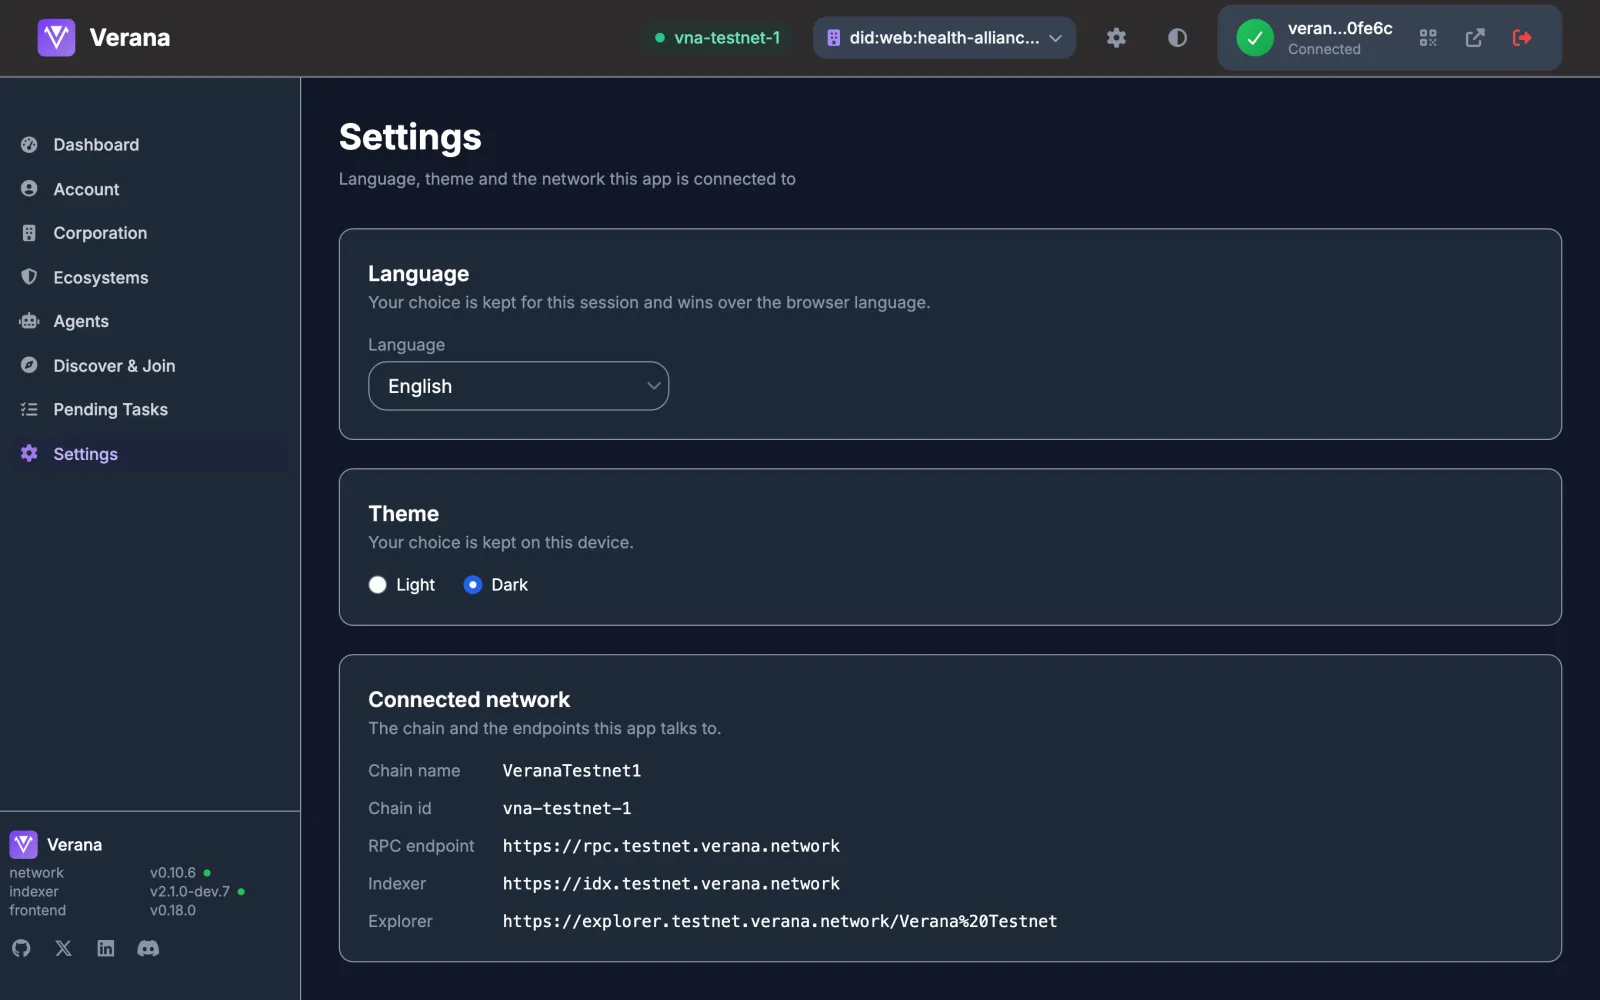
Task: Go to Account in the sidebar
Action: click(86, 189)
